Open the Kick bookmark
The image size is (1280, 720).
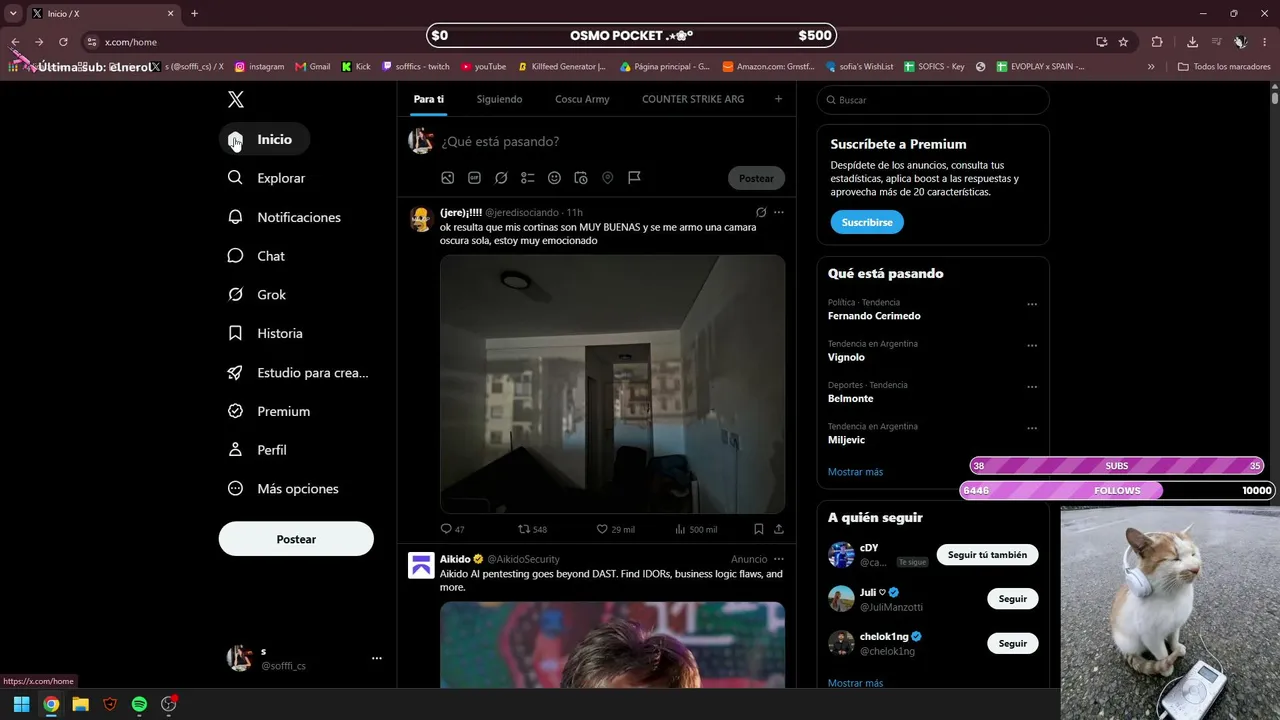356,67
